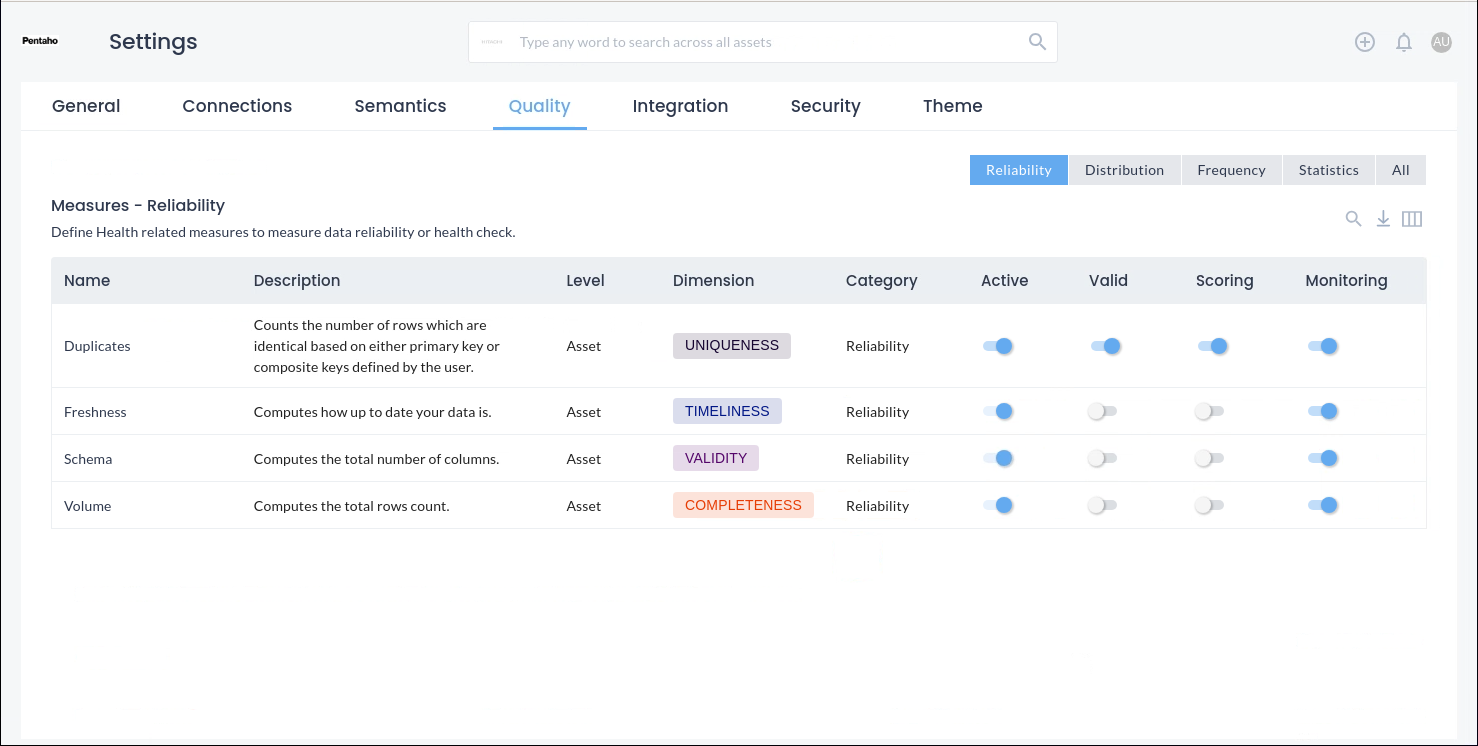The height and width of the screenshot is (746, 1478).
Task: Enable the Valid toggle for Freshness
Action: (x=1103, y=412)
